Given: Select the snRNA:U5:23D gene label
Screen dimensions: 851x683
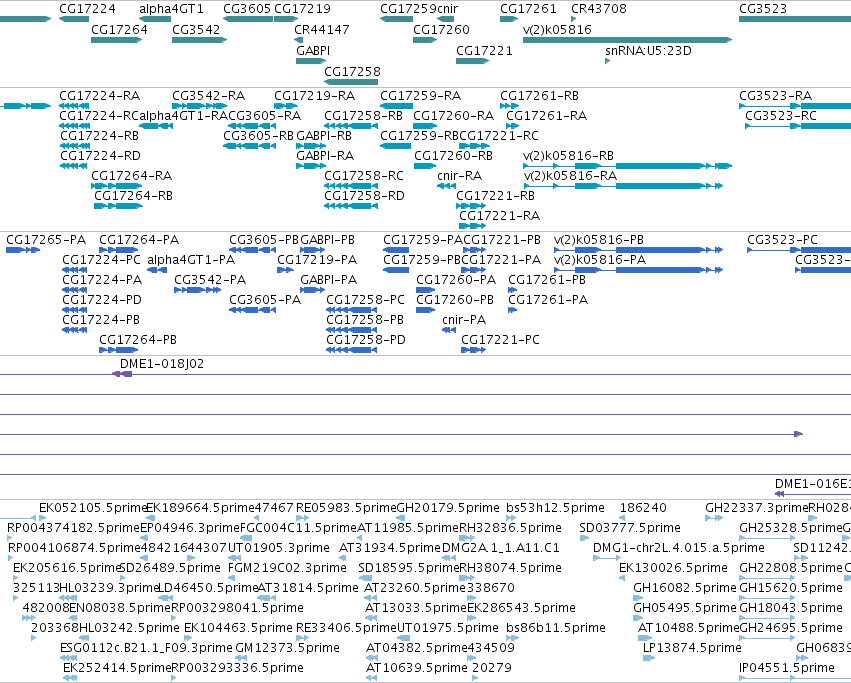Looking at the screenshot, I should pyautogui.click(x=648, y=50).
